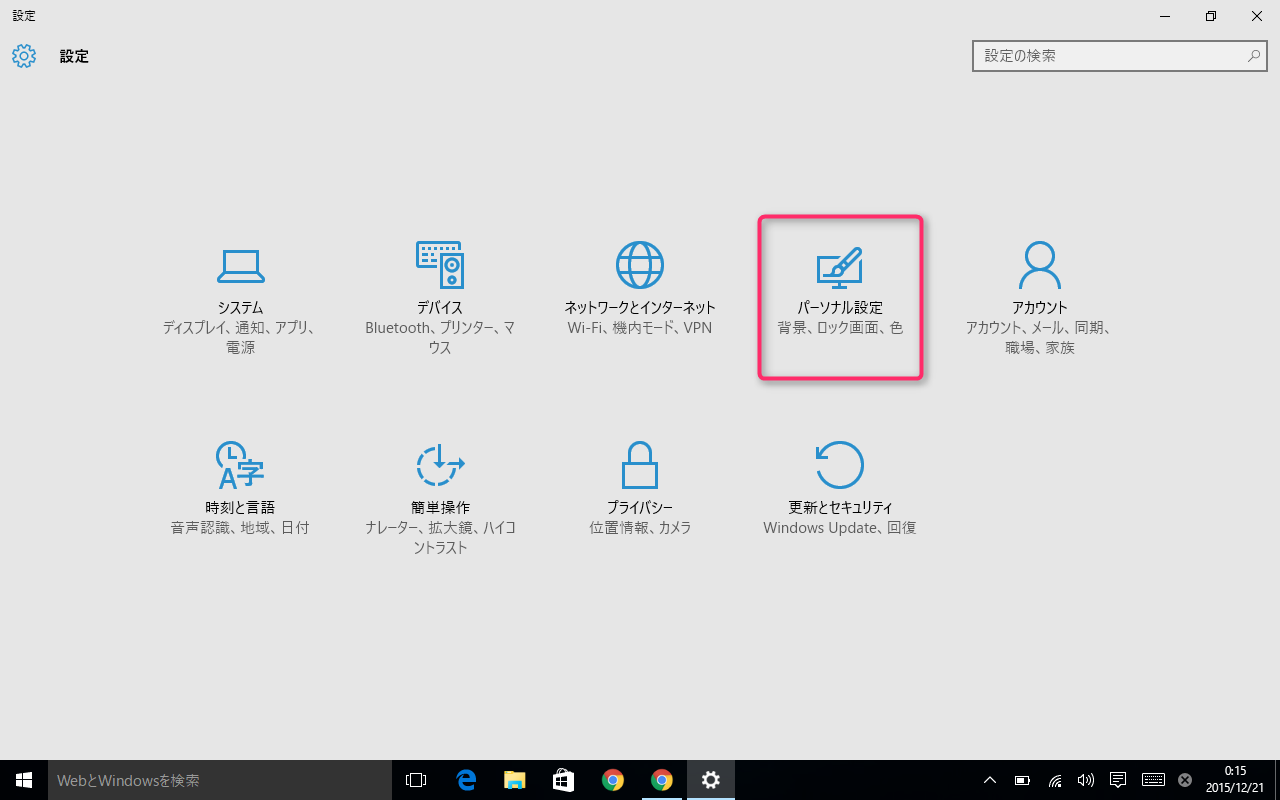1280x800 pixels.
Task: Open the 簡単操作 icon
Action: [x=440, y=465]
